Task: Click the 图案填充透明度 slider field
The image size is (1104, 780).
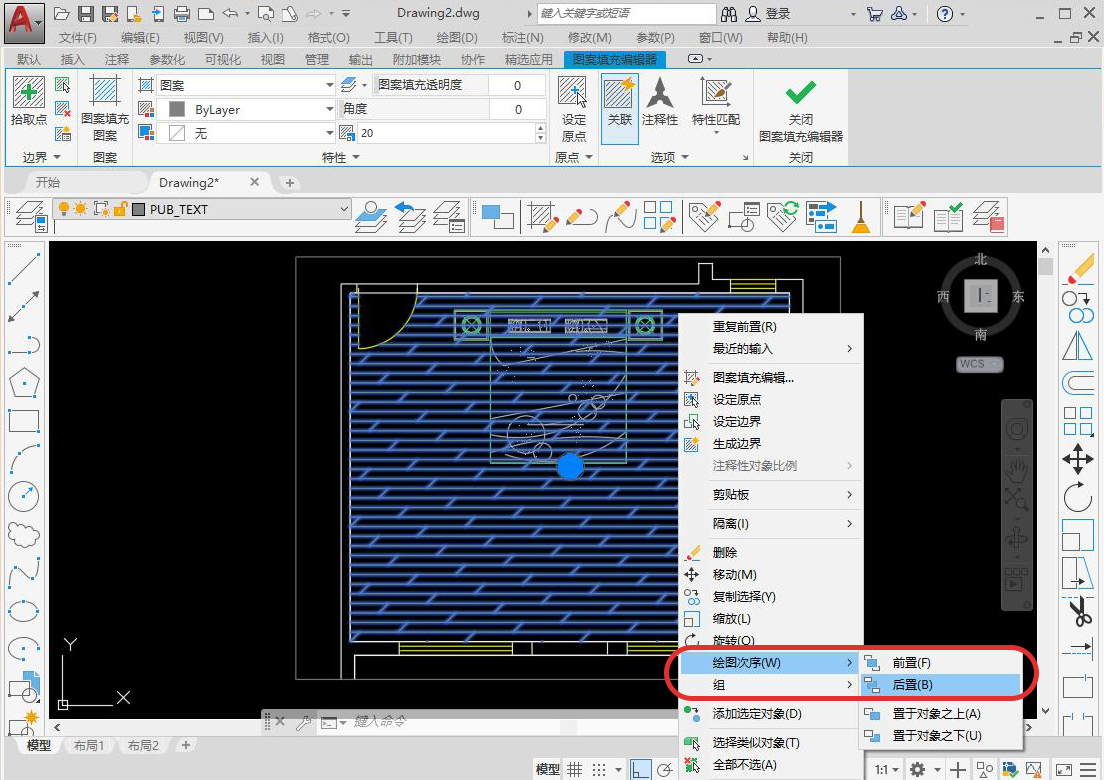Action: click(x=458, y=85)
